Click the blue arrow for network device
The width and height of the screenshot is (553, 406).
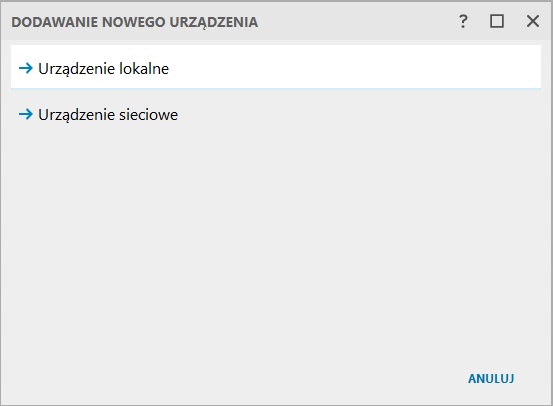[26, 114]
